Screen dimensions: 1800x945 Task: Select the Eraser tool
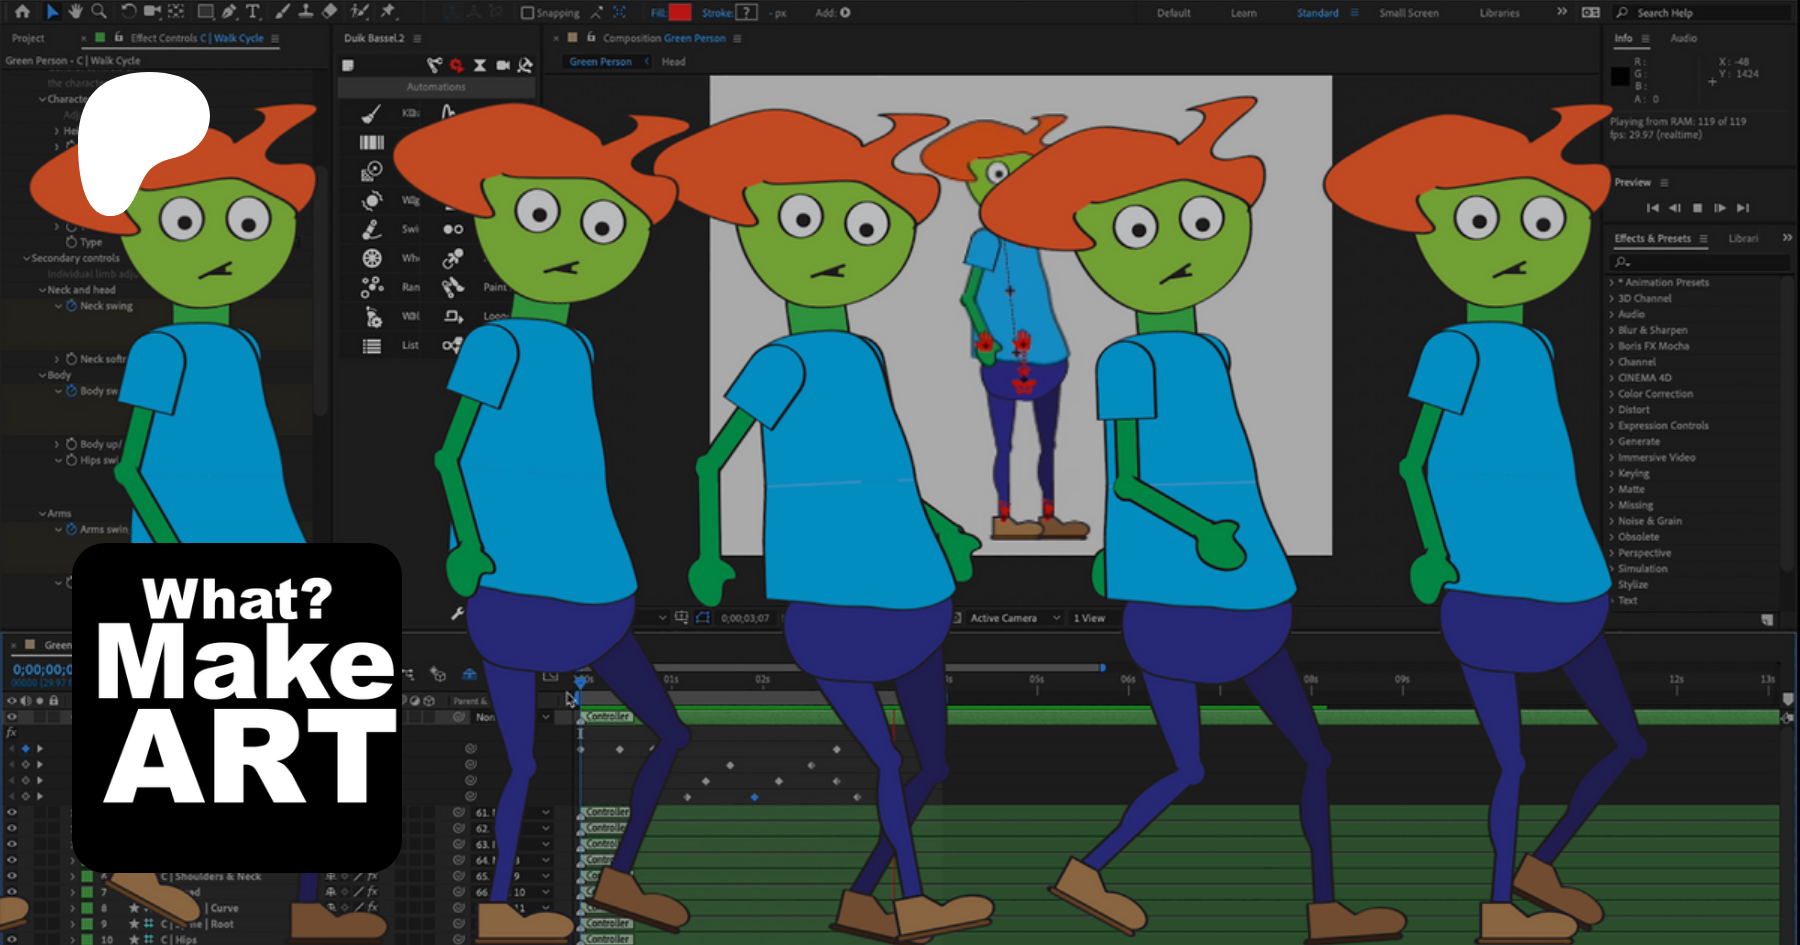coord(329,12)
